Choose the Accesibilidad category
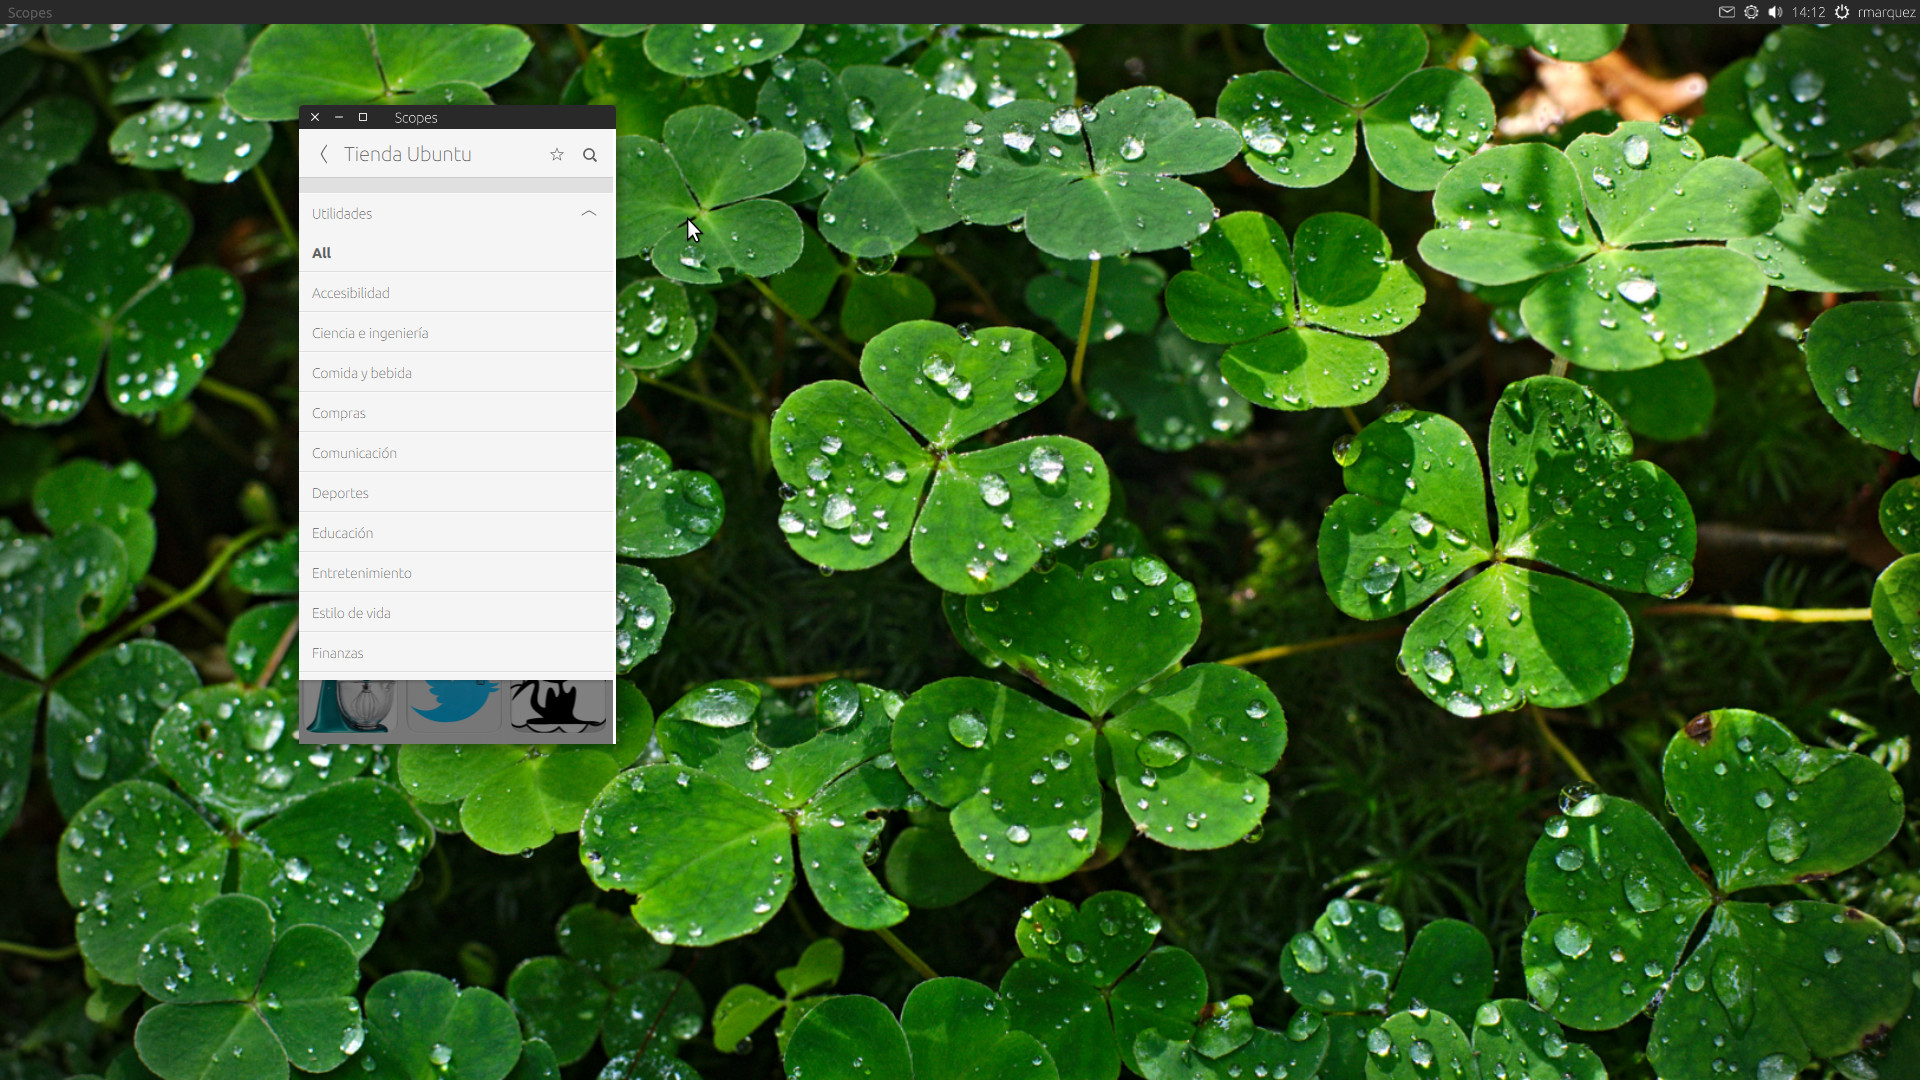This screenshot has height=1080, width=1920. coord(351,293)
